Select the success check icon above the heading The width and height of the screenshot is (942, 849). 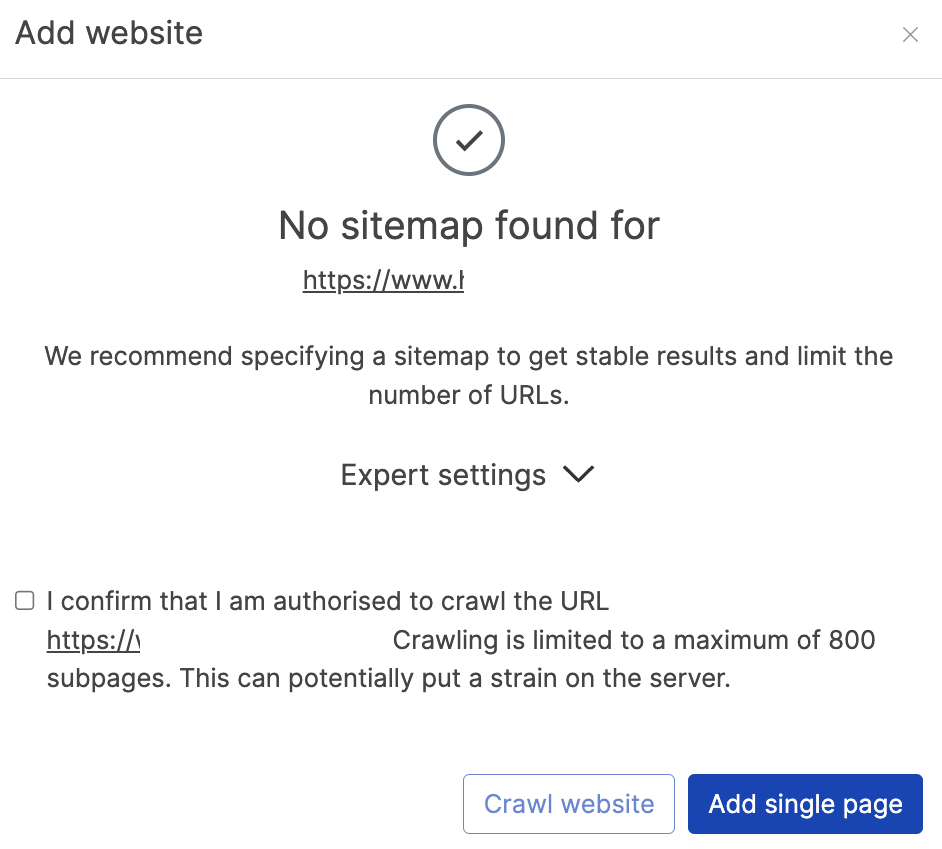coord(468,140)
